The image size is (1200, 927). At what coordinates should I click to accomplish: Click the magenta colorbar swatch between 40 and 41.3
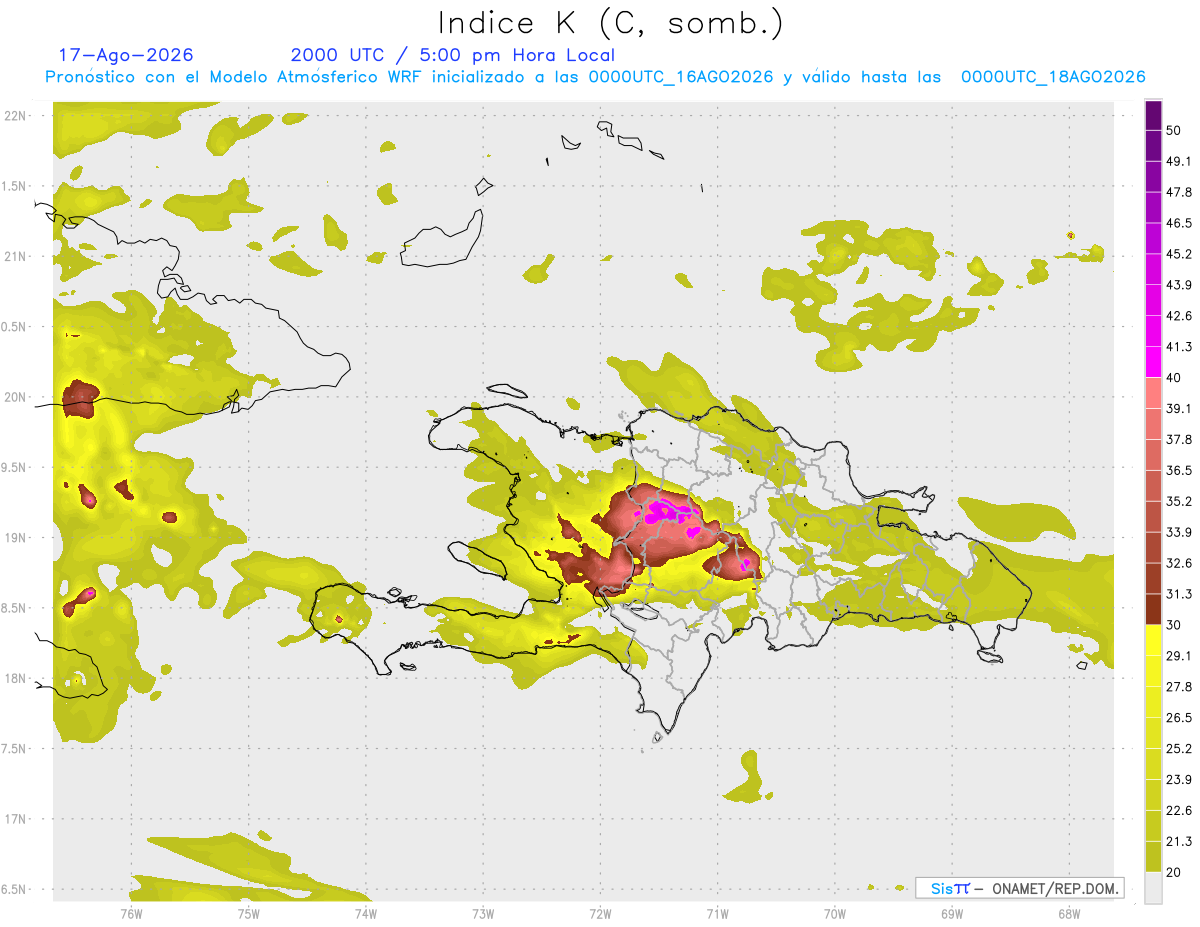[x=1153, y=362]
